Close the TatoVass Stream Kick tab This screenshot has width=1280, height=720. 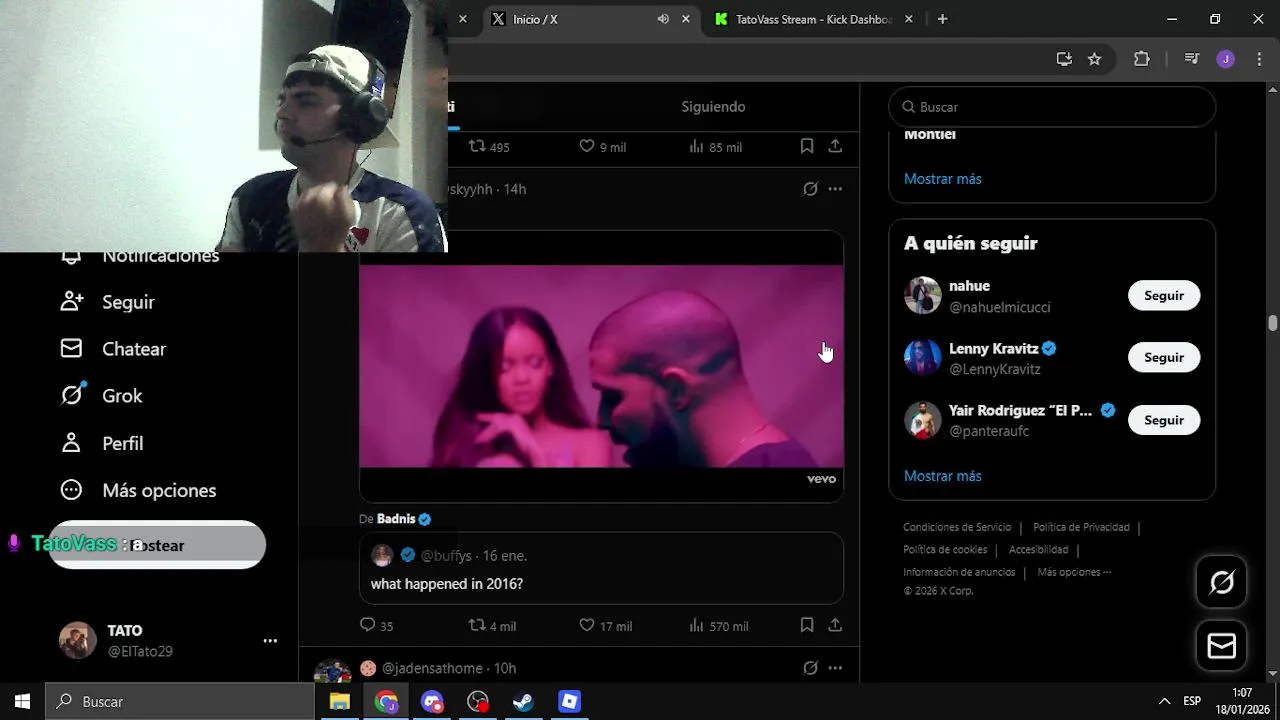909,19
